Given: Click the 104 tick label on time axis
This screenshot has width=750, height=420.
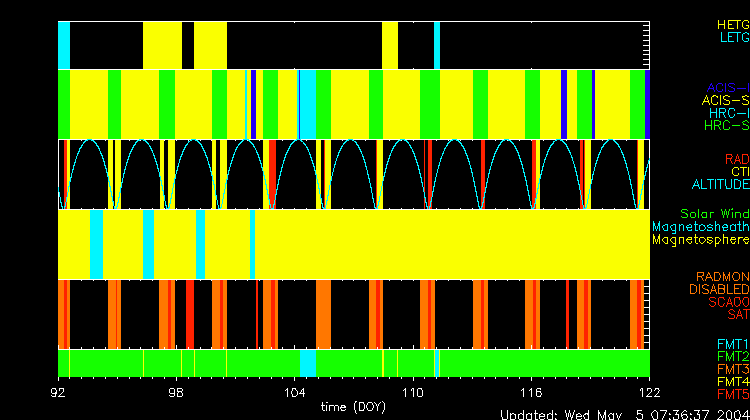Looking at the screenshot, I should click(295, 393).
